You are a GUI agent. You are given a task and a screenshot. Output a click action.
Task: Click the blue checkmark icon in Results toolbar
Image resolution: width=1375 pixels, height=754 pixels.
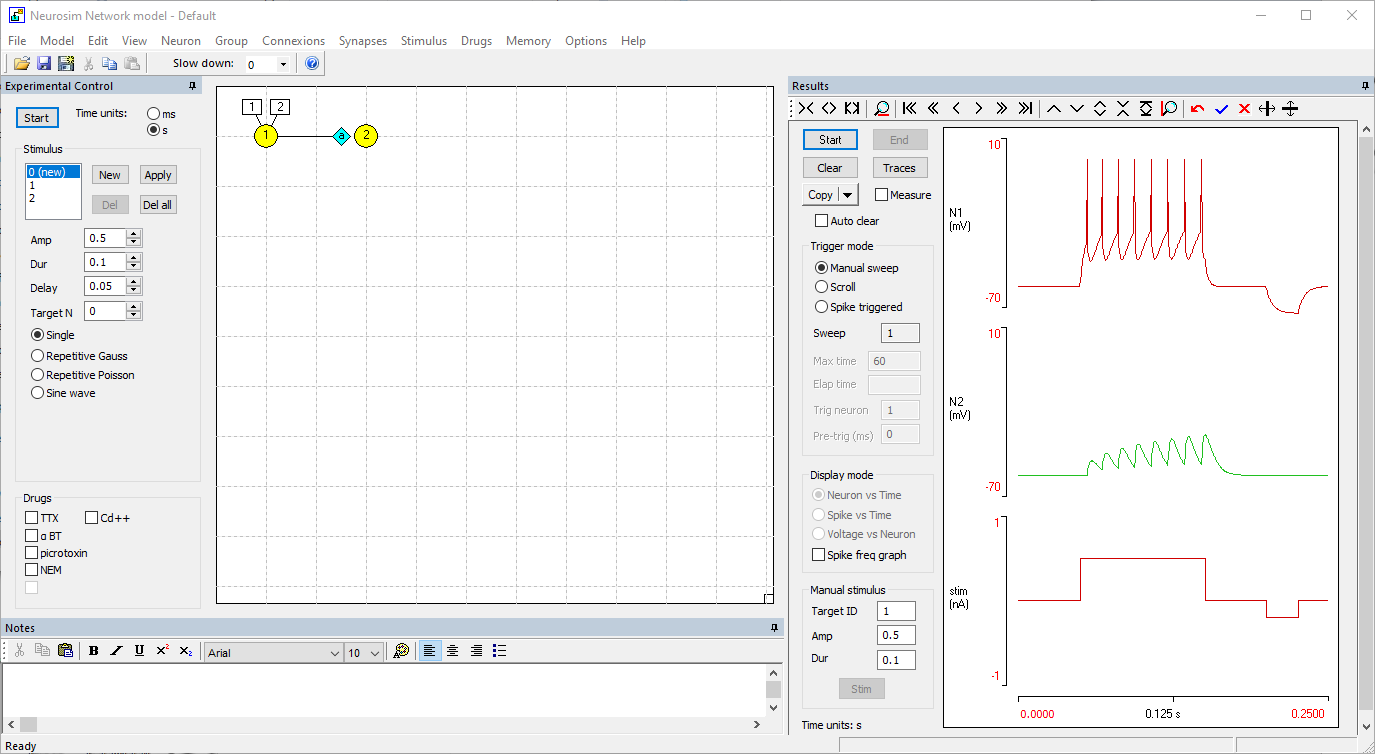(x=1221, y=109)
